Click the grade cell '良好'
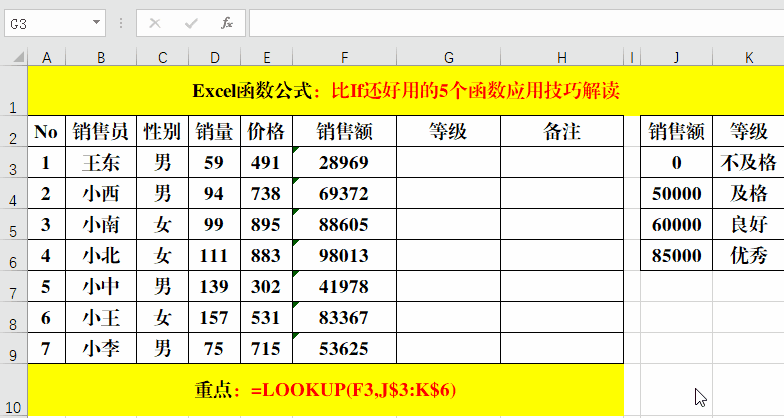 (x=748, y=224)
